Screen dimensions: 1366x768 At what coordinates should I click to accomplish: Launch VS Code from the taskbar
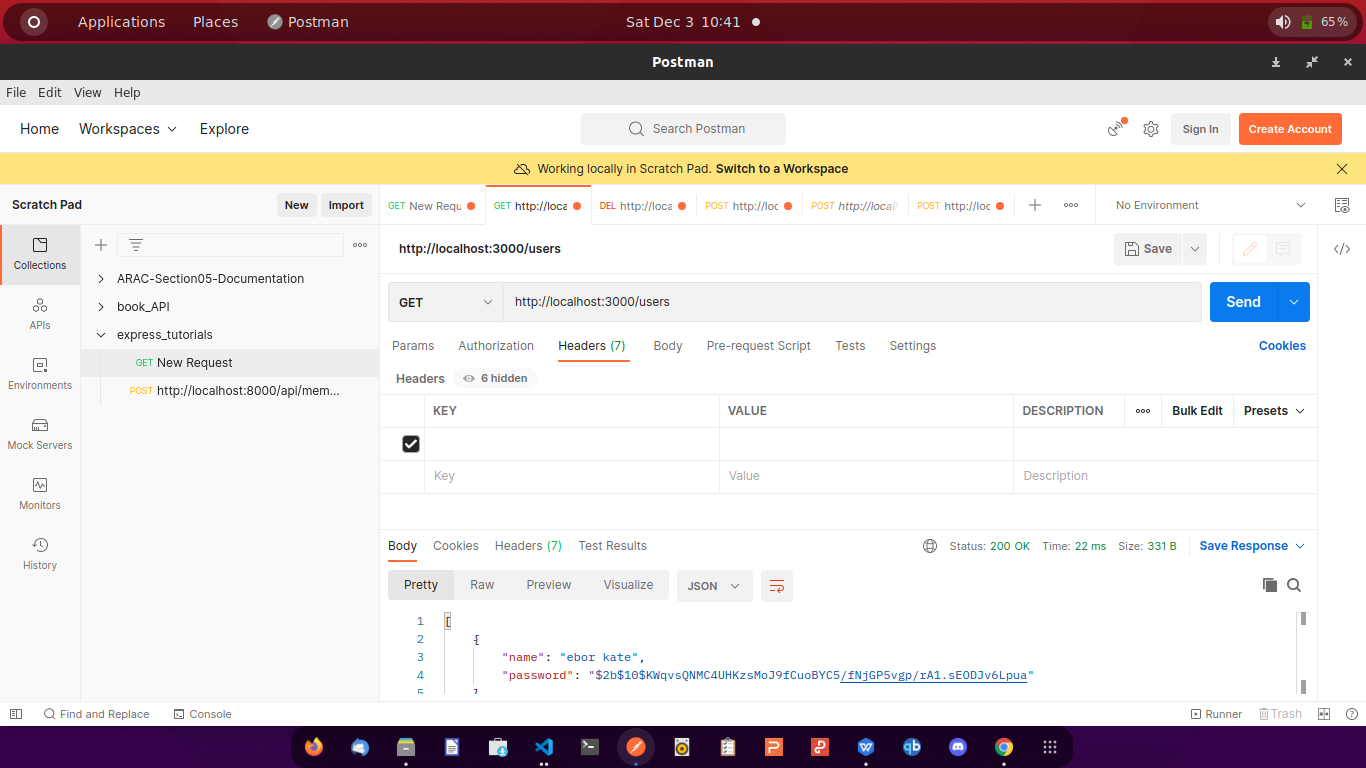543,746
